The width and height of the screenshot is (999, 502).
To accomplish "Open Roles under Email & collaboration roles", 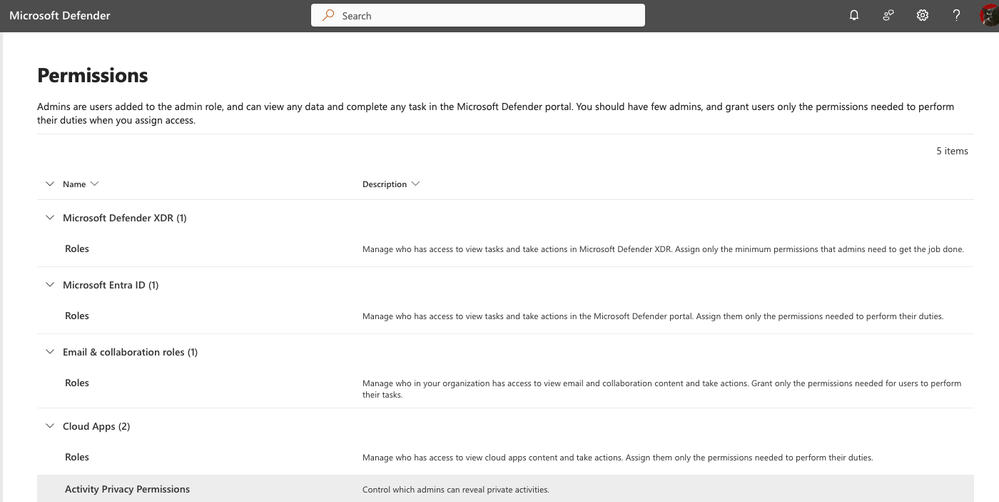I will (76, 382).
